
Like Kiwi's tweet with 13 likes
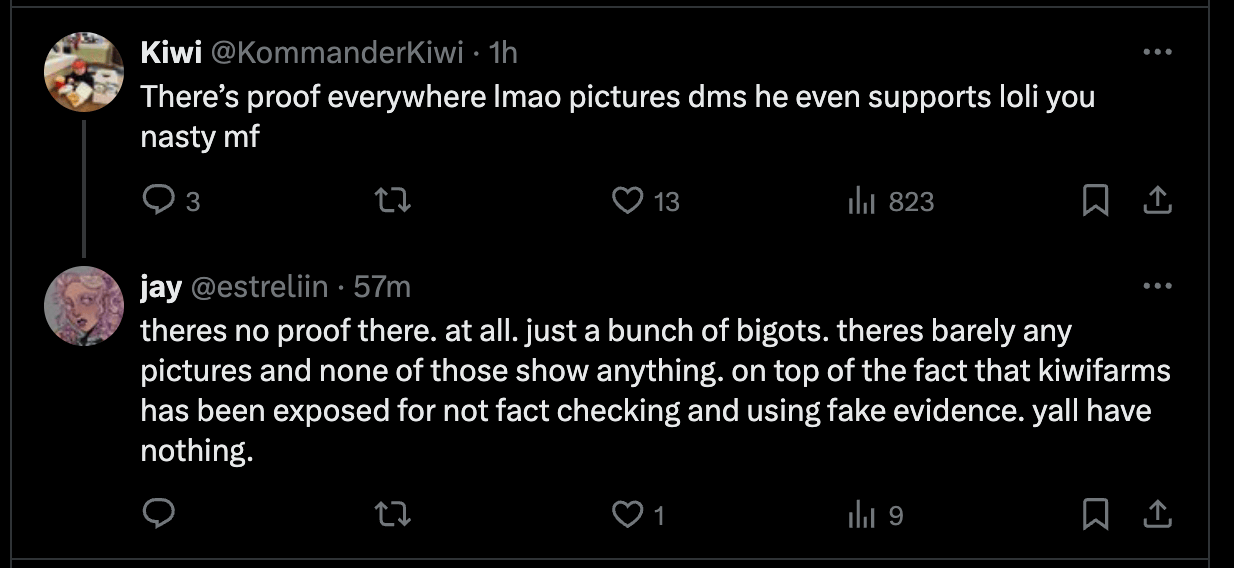(x=627, y=202)
